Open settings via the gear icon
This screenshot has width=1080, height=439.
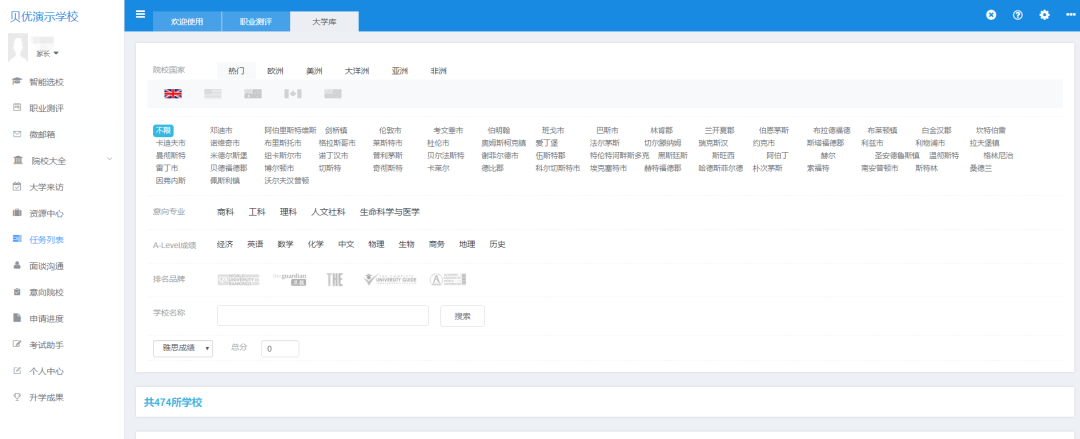click(1044, 15)
